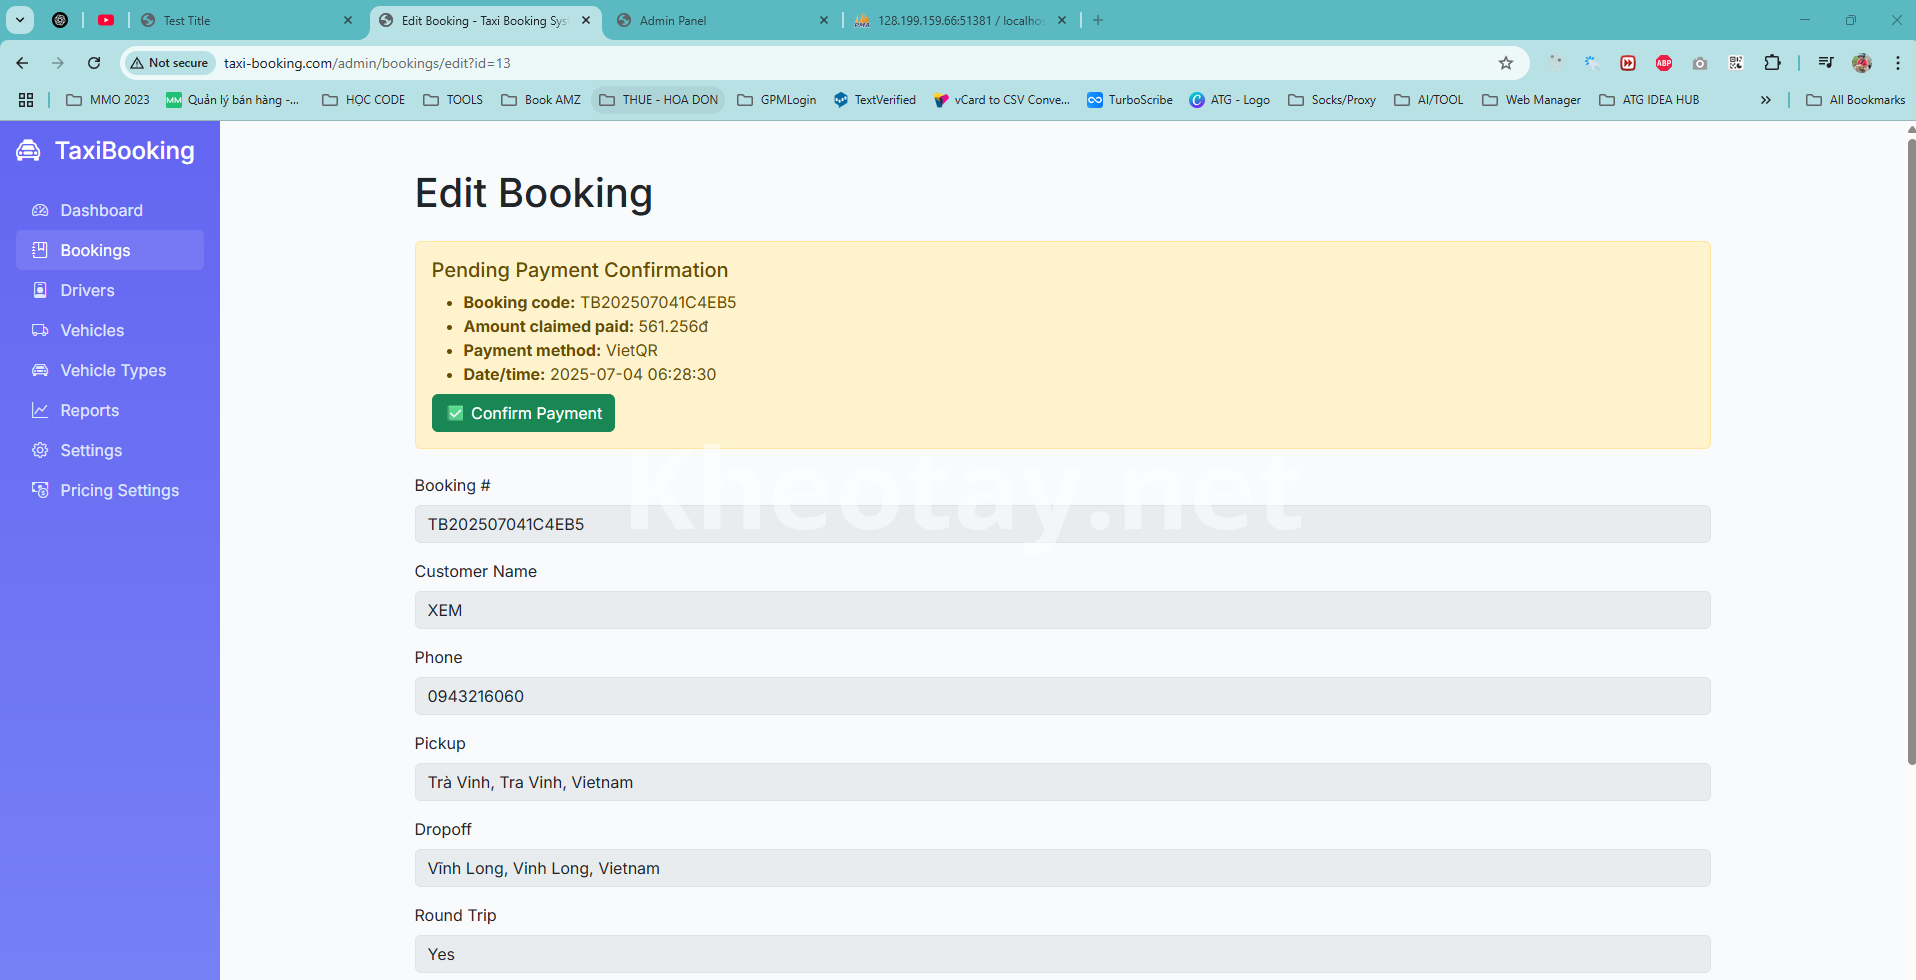Bookmark this page with the star icon
The height and width of the screenshot is (980, 1916).
coord(1506,63)
